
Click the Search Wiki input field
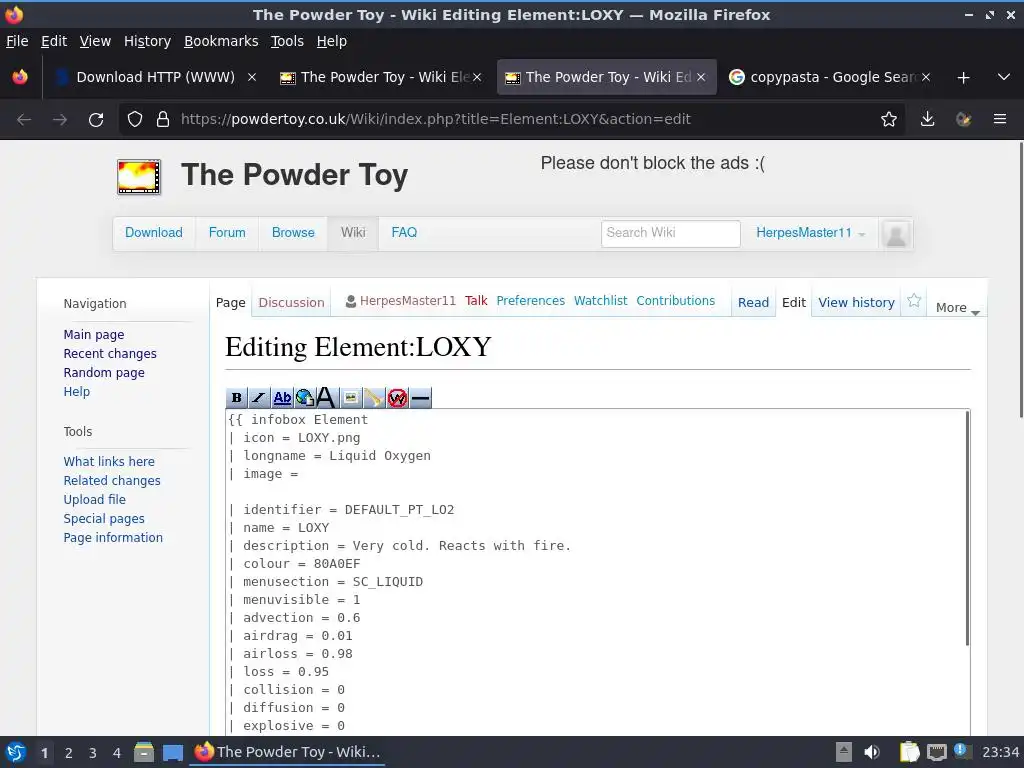point(671,233)
